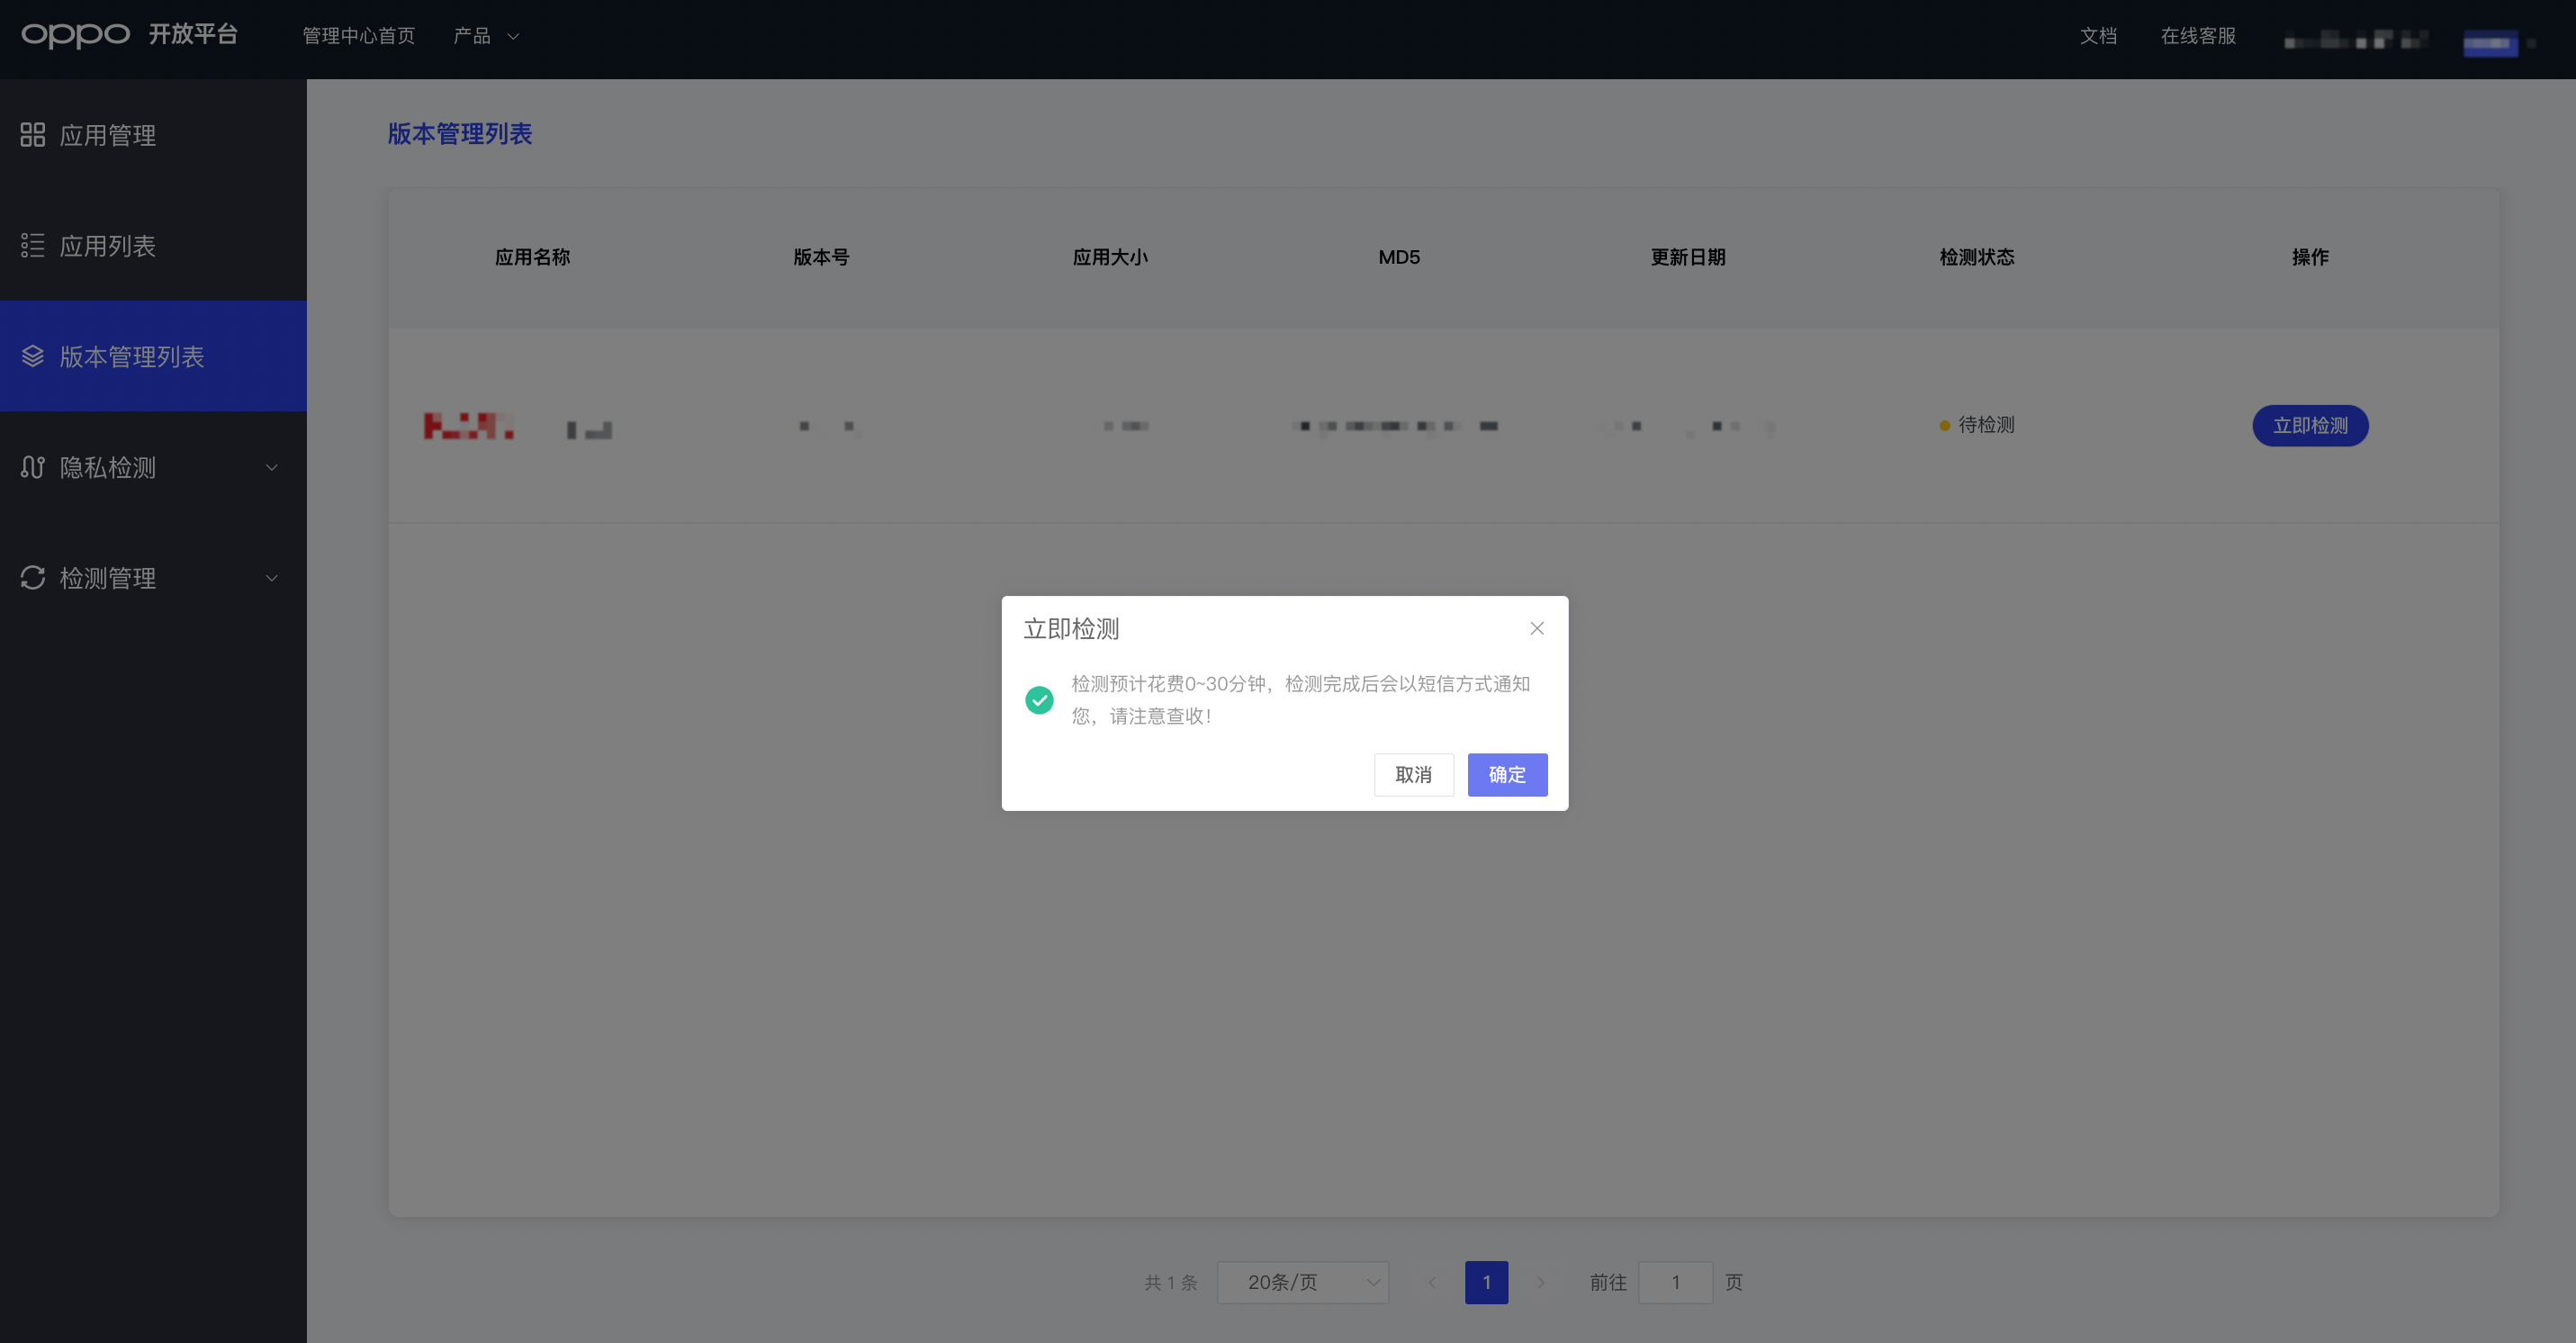Screen dimensions: 2576x1343
Task: Click the 立即检测 button in the table row
Action: click(2310, 425)
